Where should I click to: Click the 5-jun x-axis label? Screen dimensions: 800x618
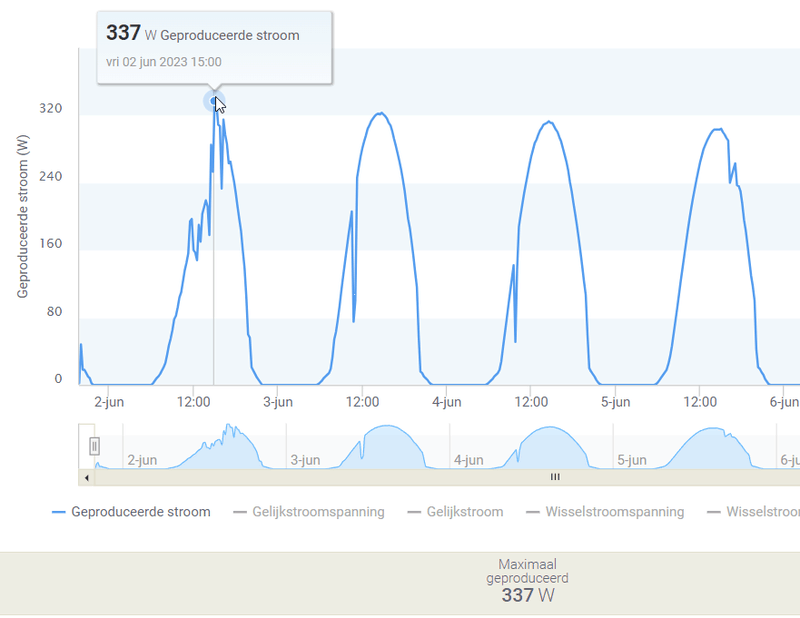pos(615,402)
